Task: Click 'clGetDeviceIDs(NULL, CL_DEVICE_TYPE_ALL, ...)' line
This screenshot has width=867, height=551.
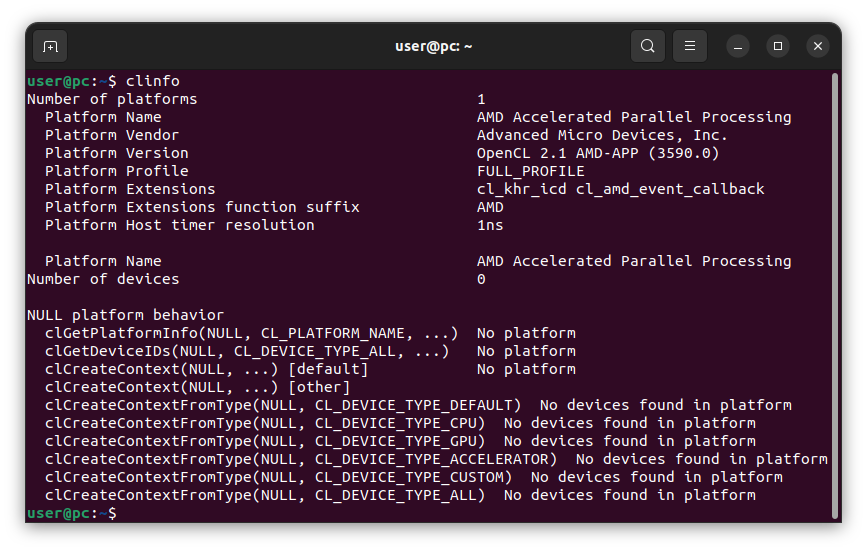Action: 310,351
